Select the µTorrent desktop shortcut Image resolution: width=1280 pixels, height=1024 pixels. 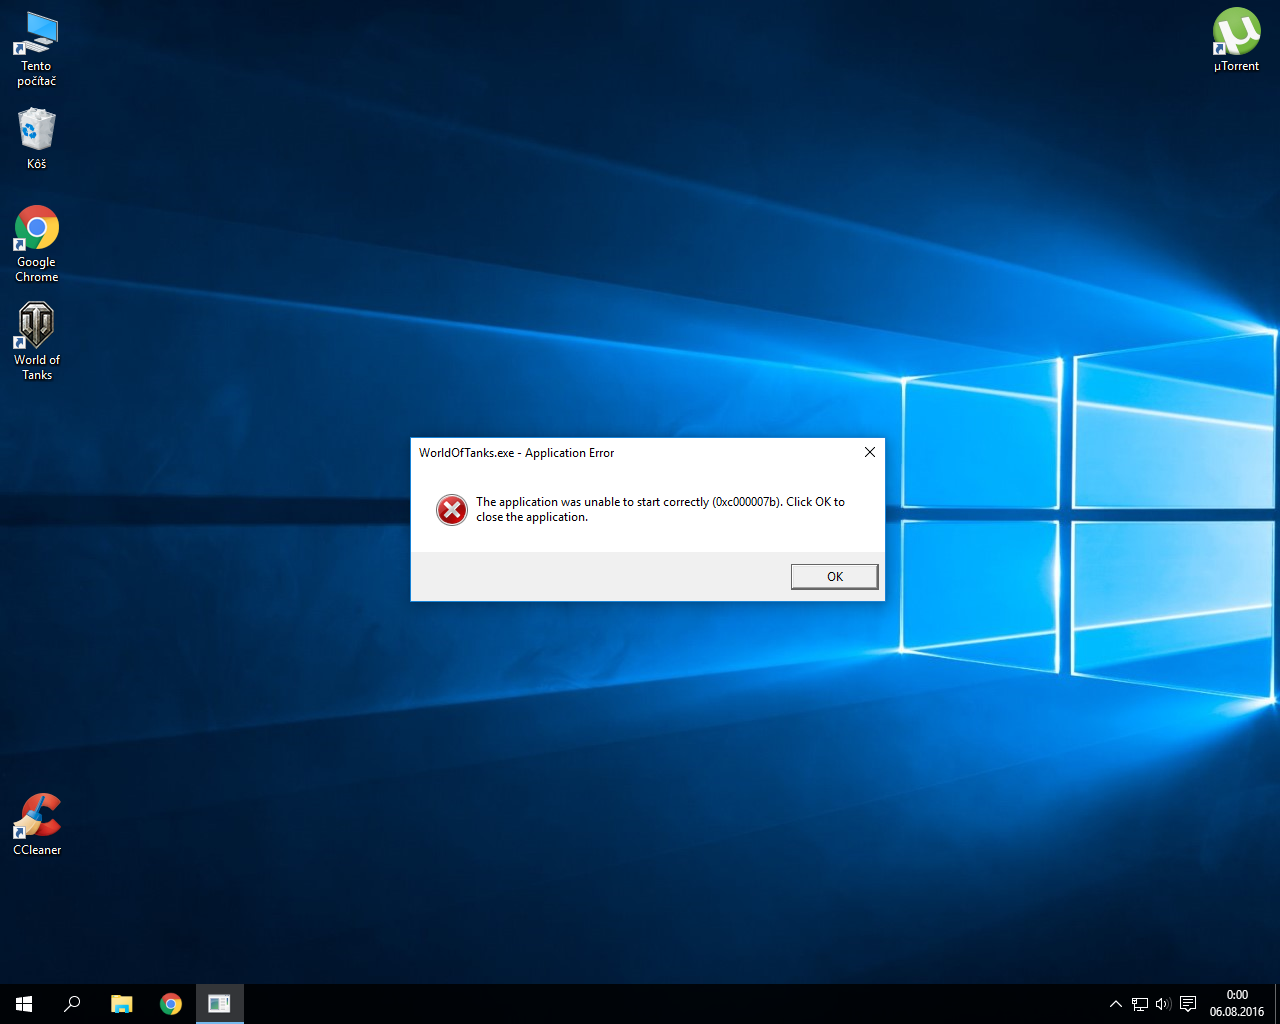1236,40
